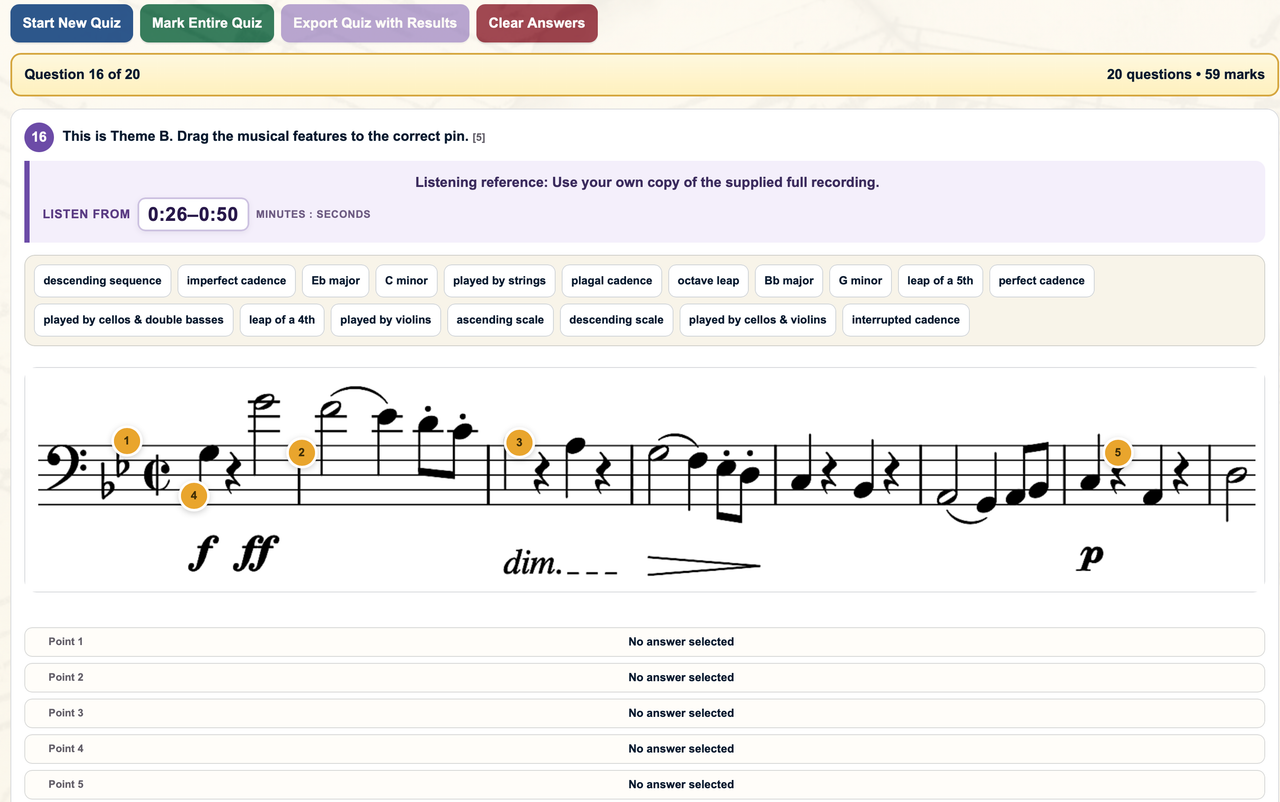Click the Theme B question prompt text

[x=265, y=136]
